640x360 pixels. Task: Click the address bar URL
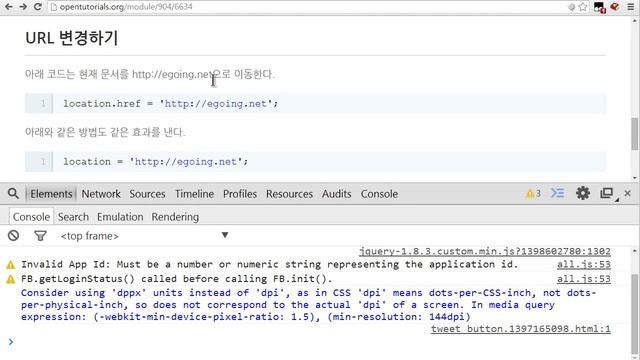pos(126,7)
